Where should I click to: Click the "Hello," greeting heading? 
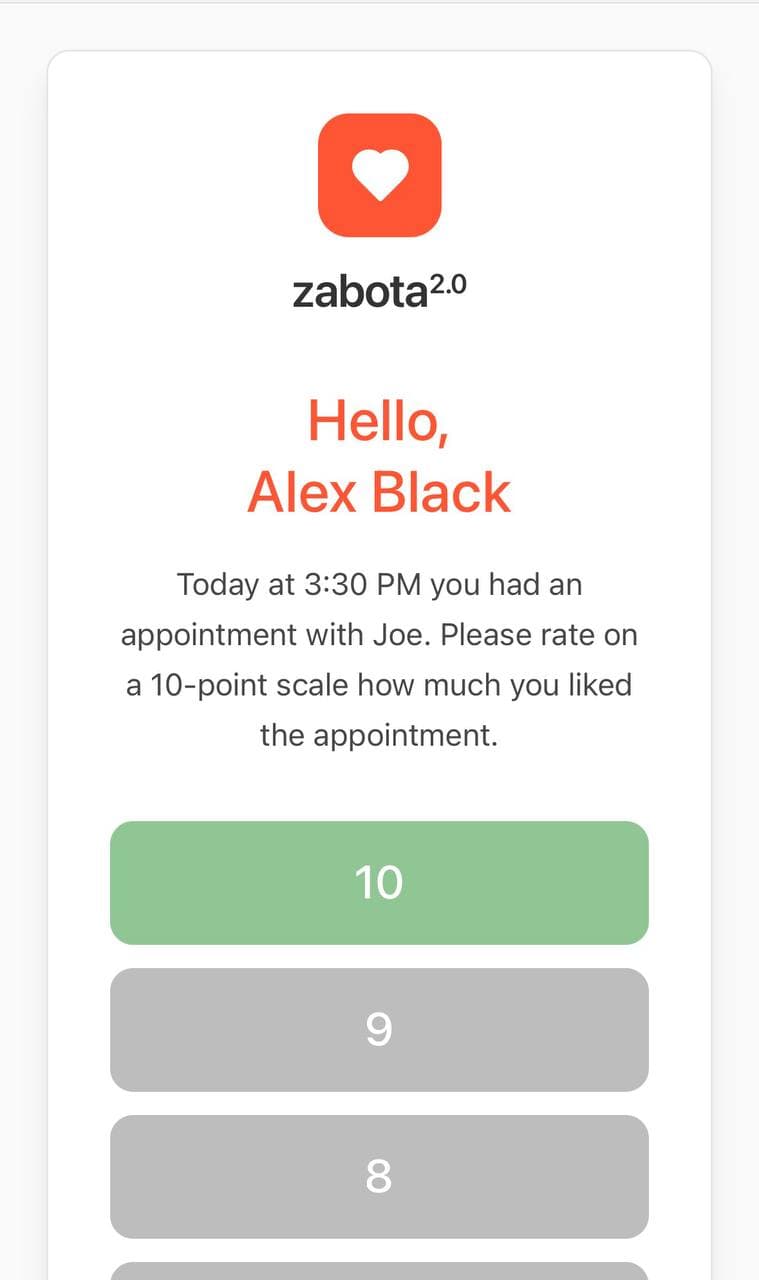[x=379, y=420]
